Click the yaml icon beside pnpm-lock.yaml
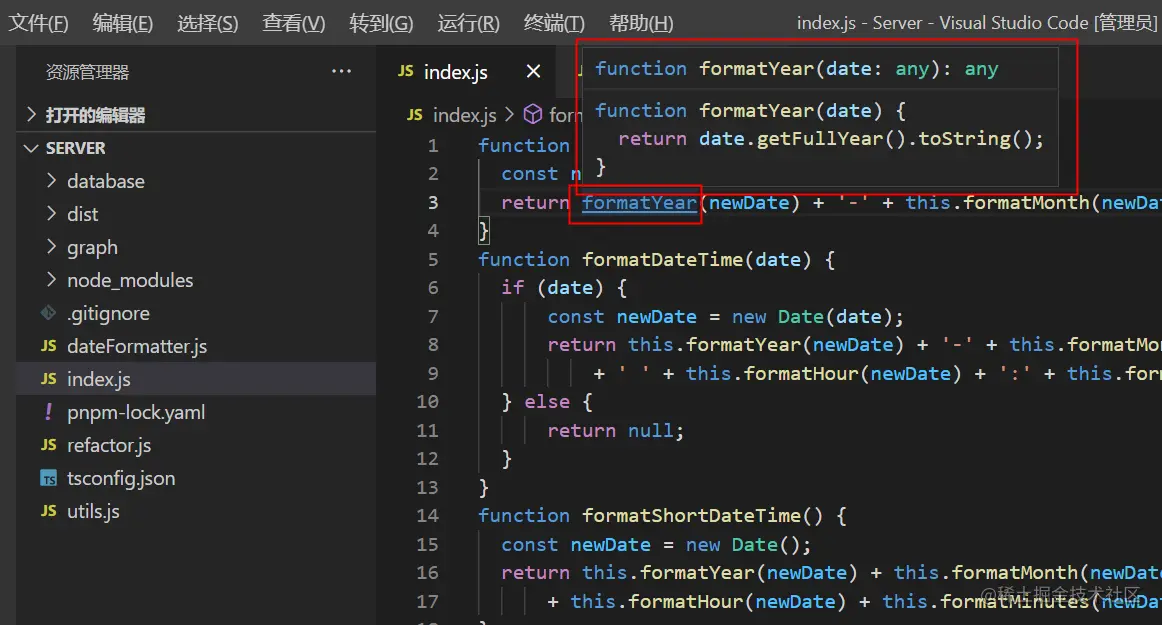Image resolution: width=1162 pixels, height=625 pixels. point(48,413)
